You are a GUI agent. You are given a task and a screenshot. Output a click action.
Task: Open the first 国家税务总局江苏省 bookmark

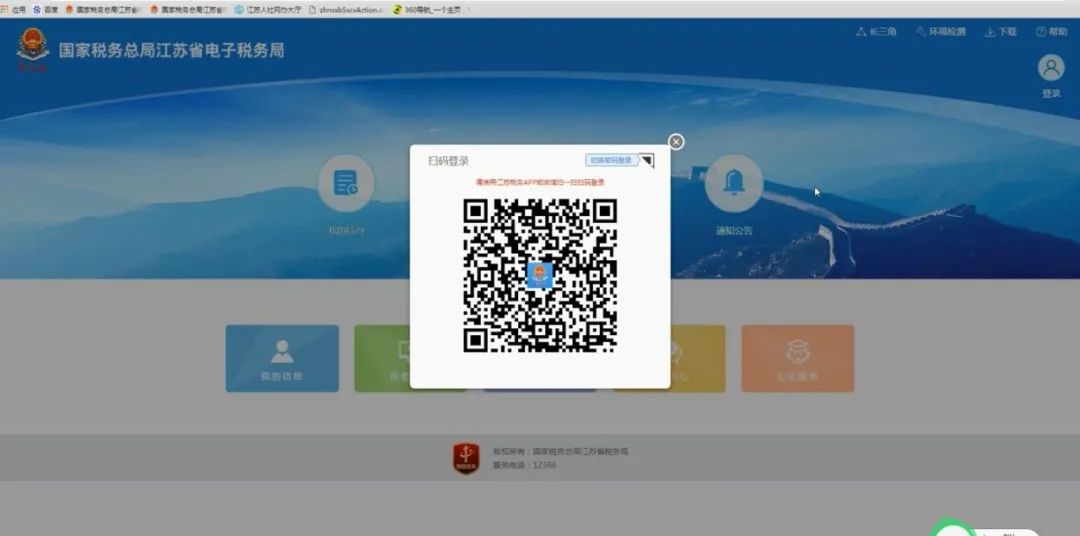[x=104, y=10]
